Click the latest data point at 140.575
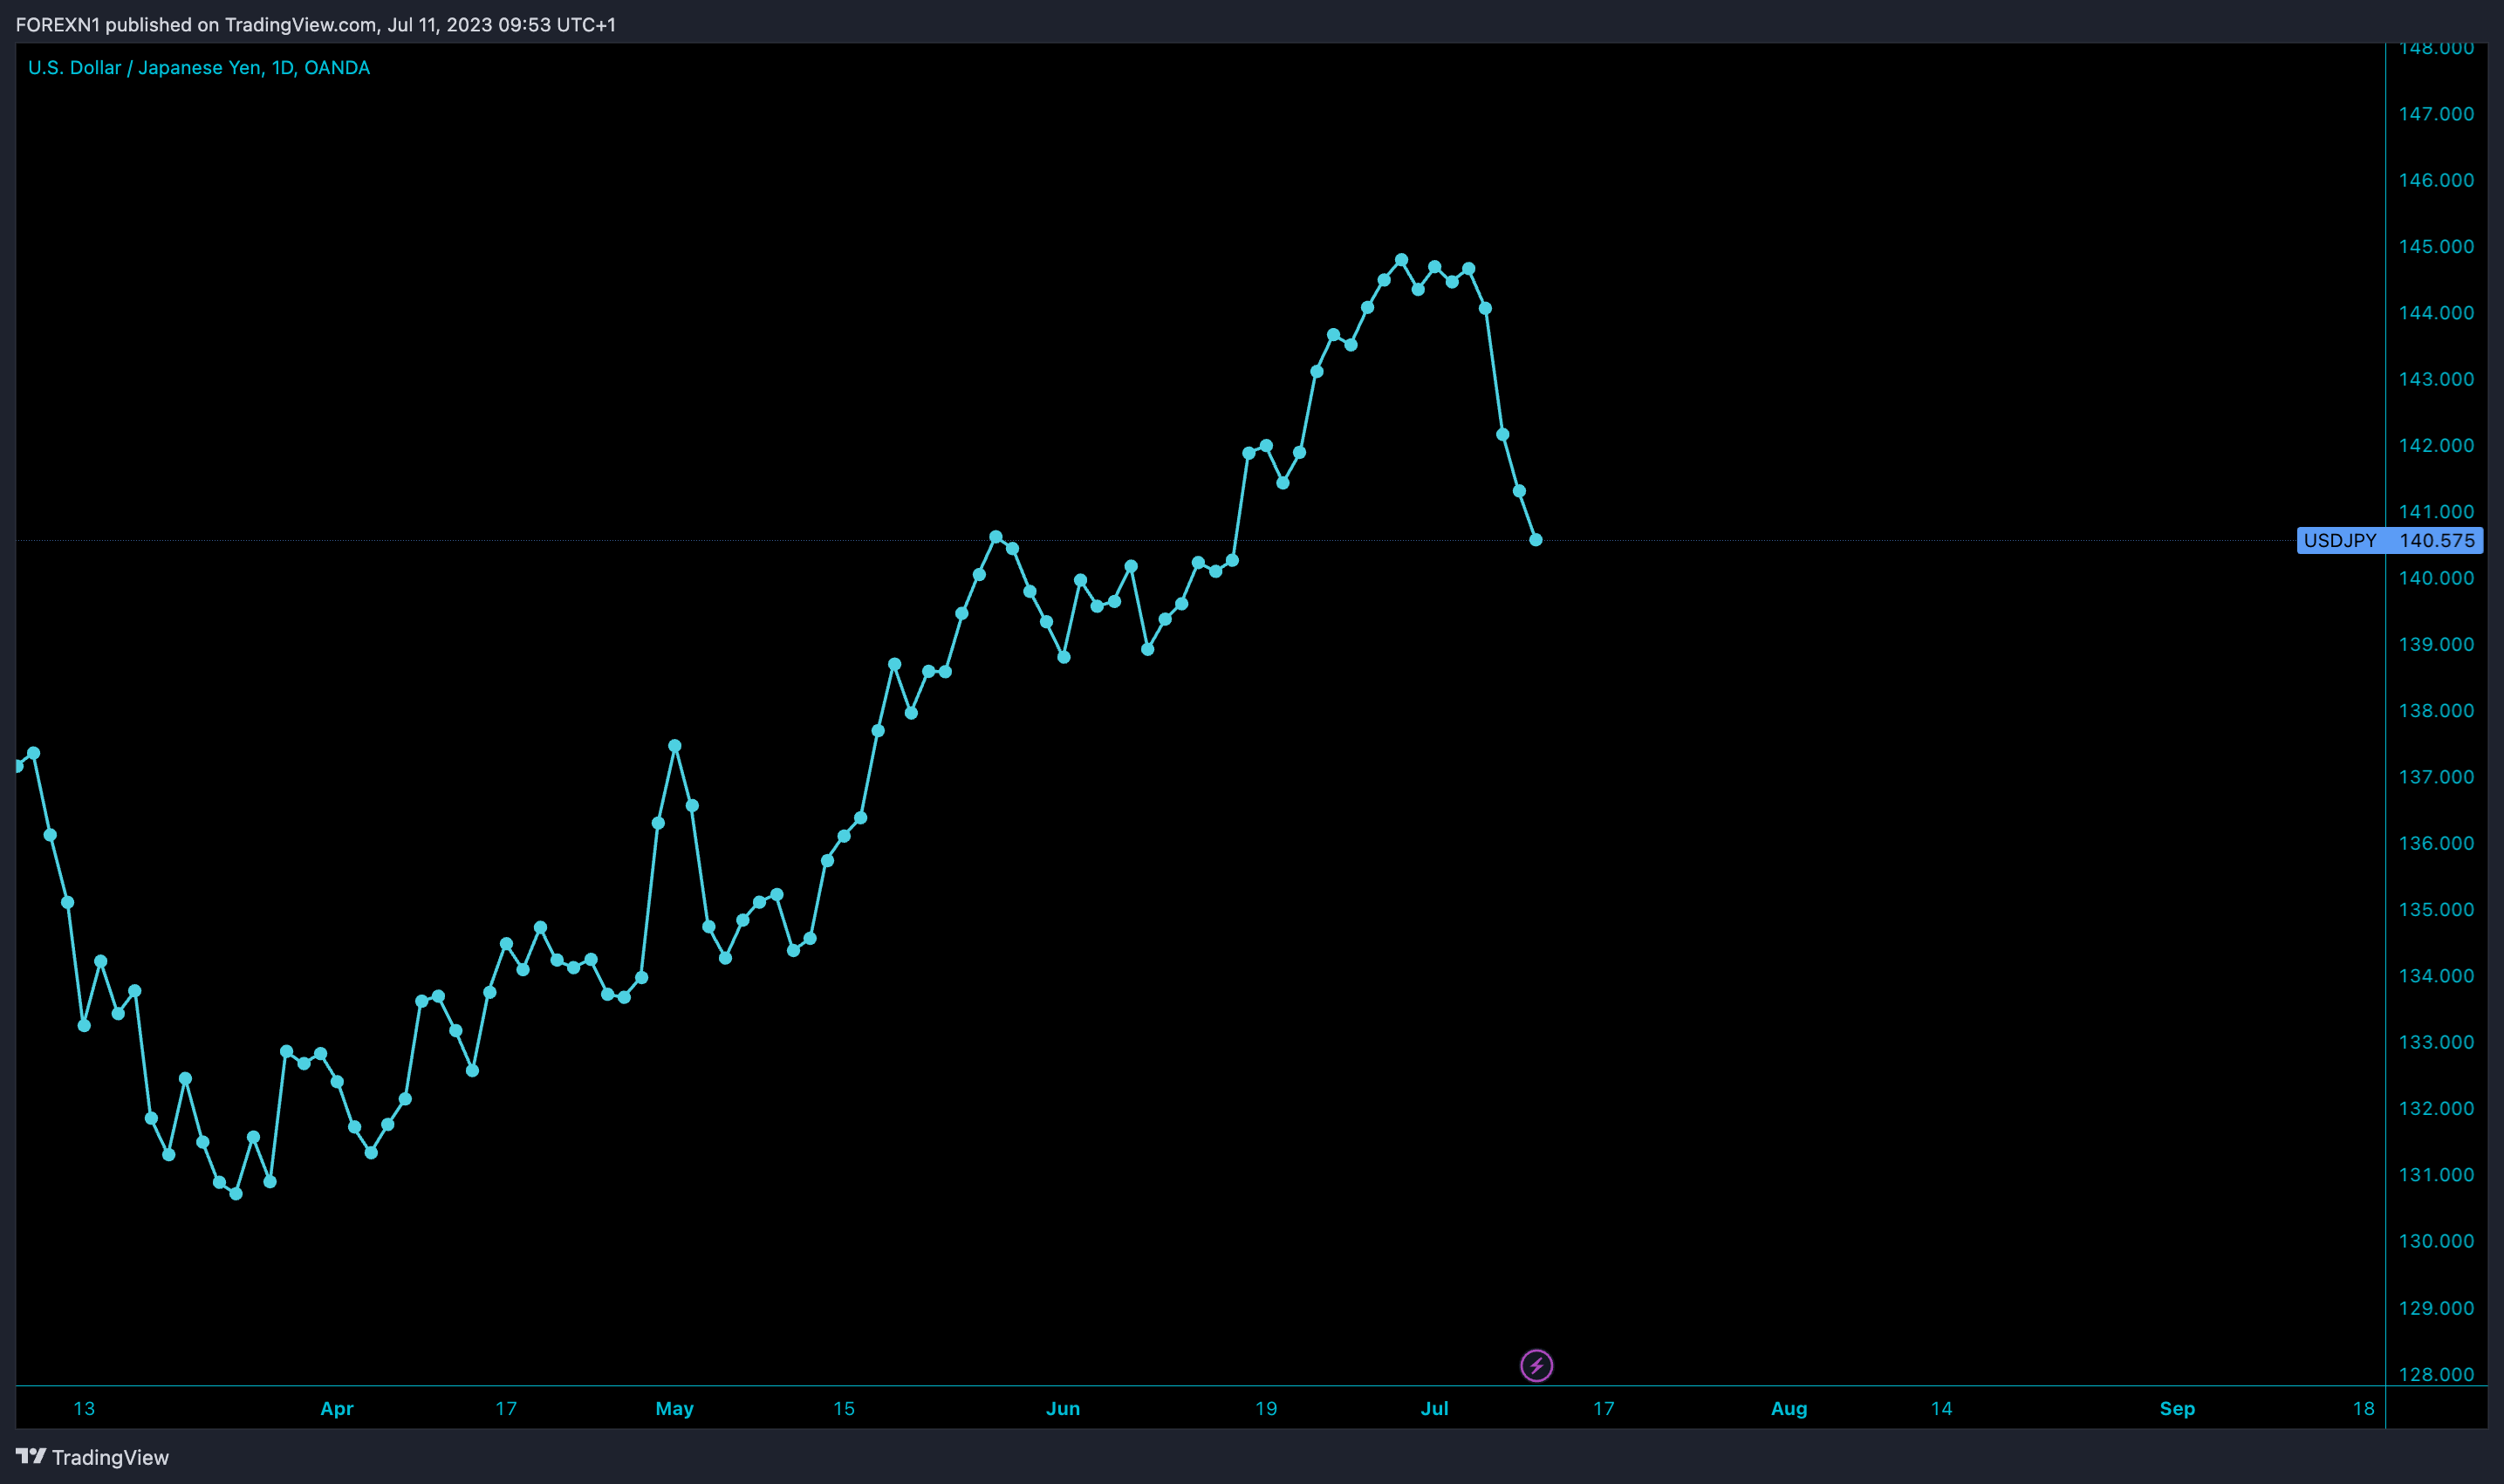The width and height of the screenshot is (2504, 1484). pyautogui.click(x=1536, y=540)
